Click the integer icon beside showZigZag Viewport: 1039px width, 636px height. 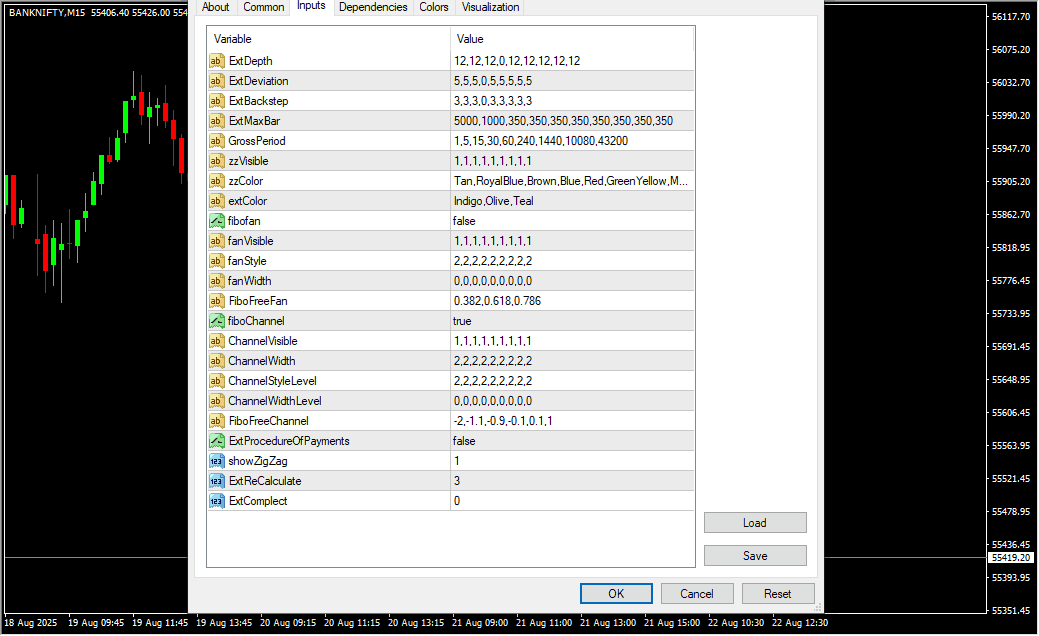[216, 461]
